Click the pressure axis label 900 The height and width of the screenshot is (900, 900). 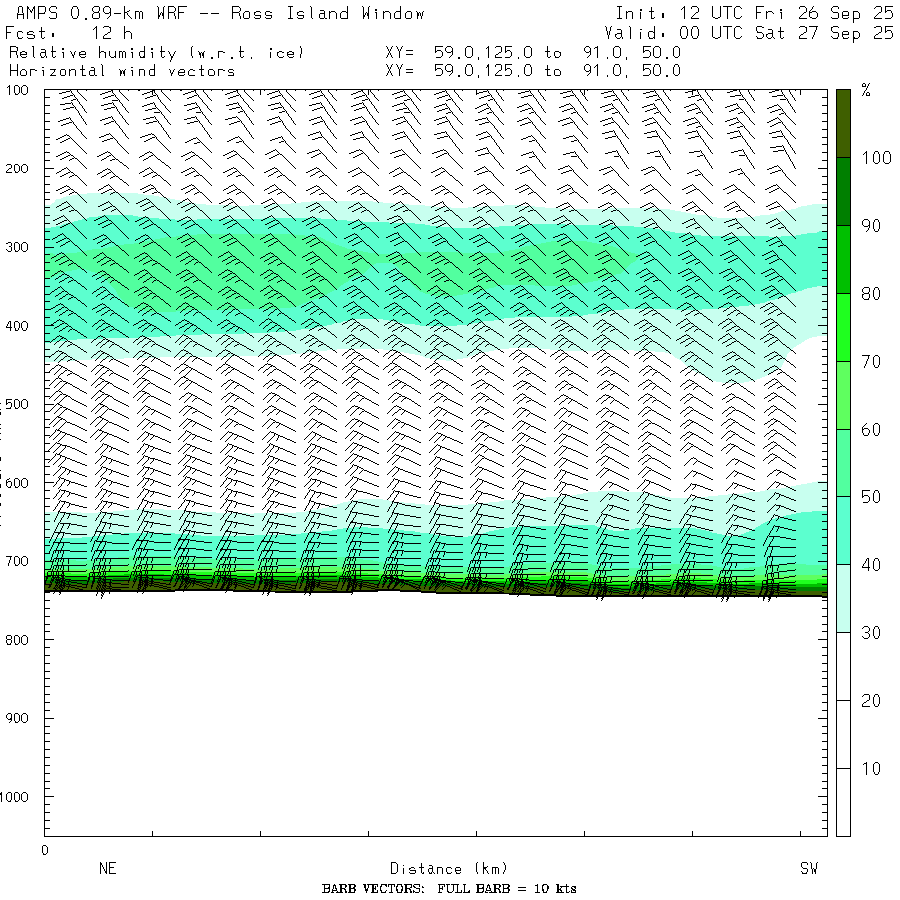[17, 719]
